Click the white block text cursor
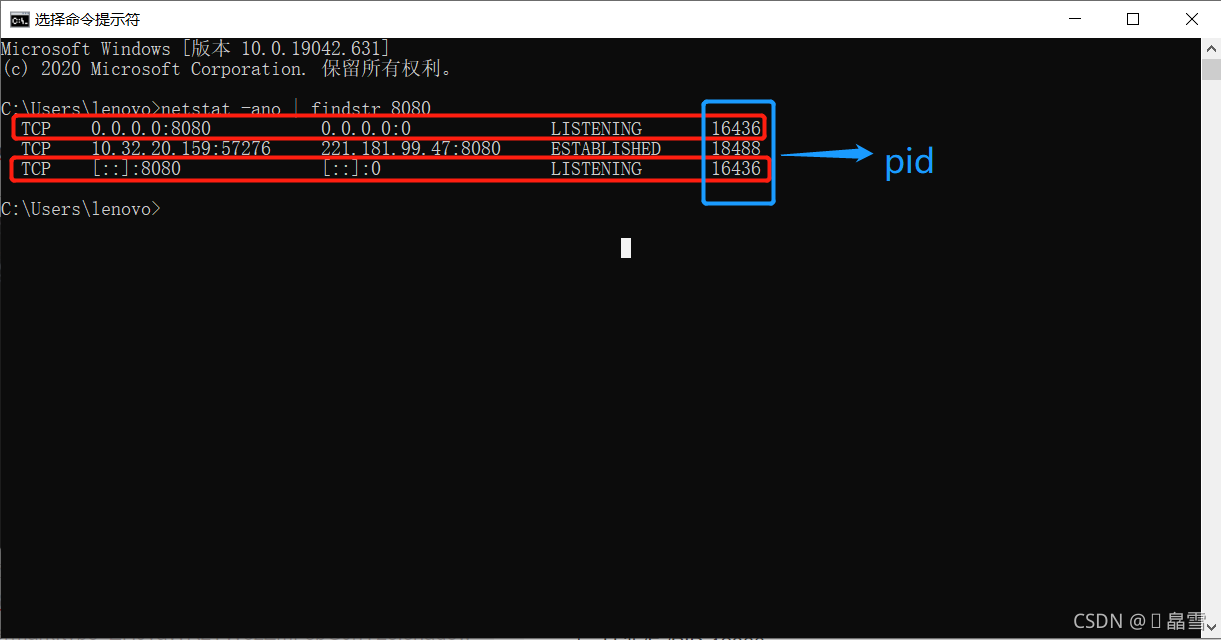 coord(626,248)
